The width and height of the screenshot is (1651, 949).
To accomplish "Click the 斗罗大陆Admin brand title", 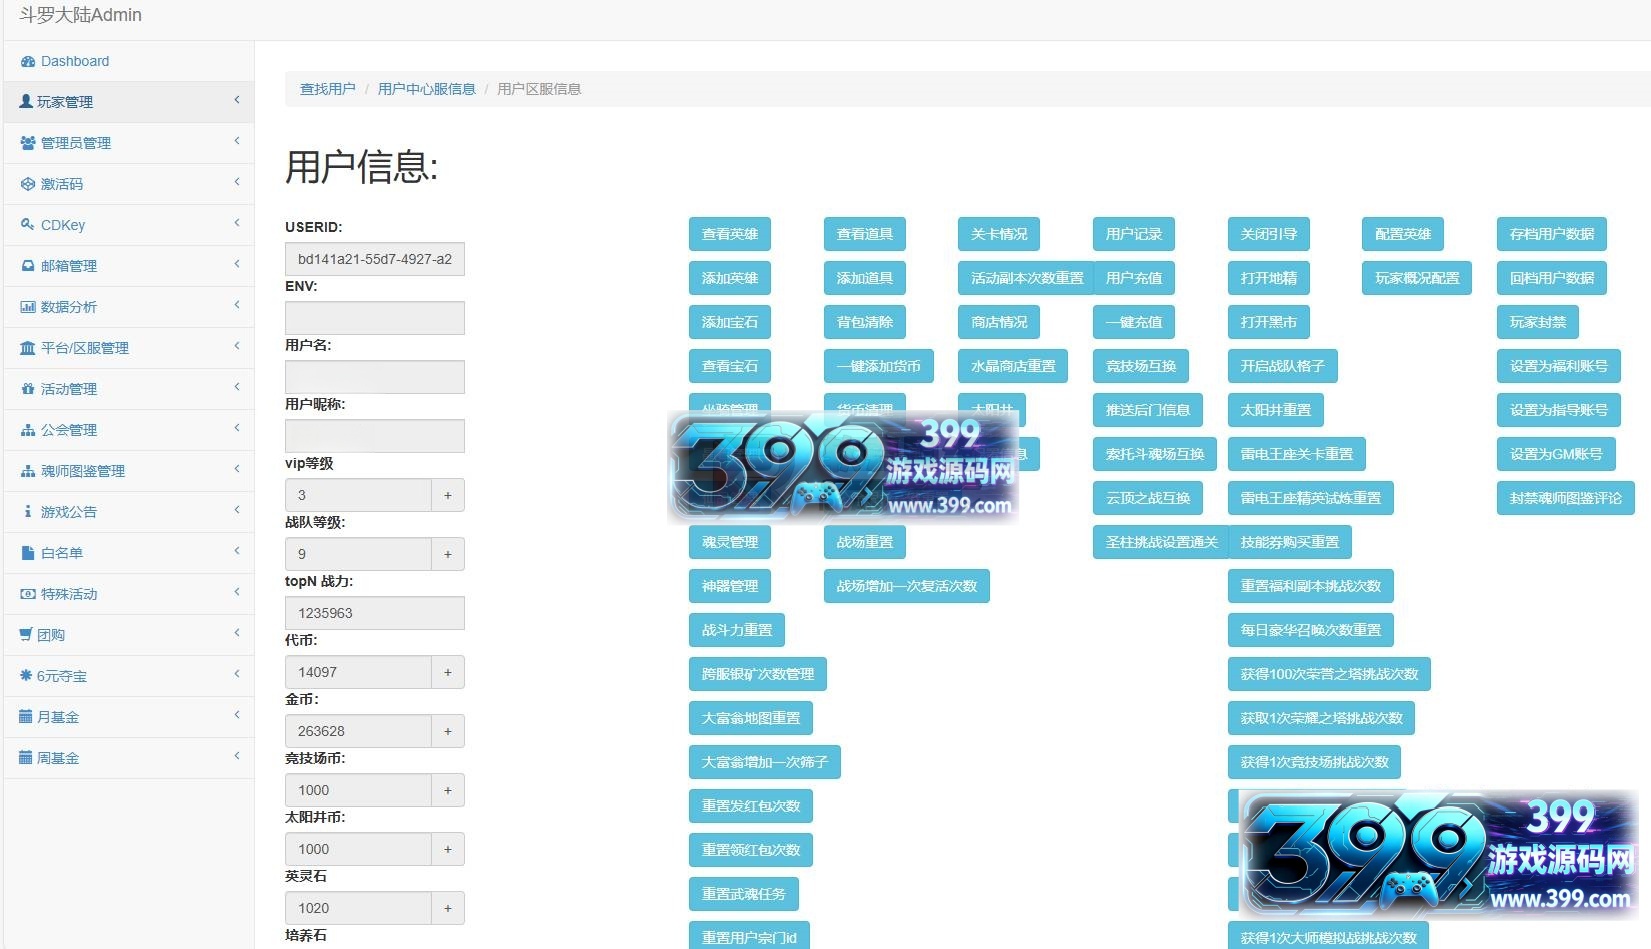I will coord(81,15).
